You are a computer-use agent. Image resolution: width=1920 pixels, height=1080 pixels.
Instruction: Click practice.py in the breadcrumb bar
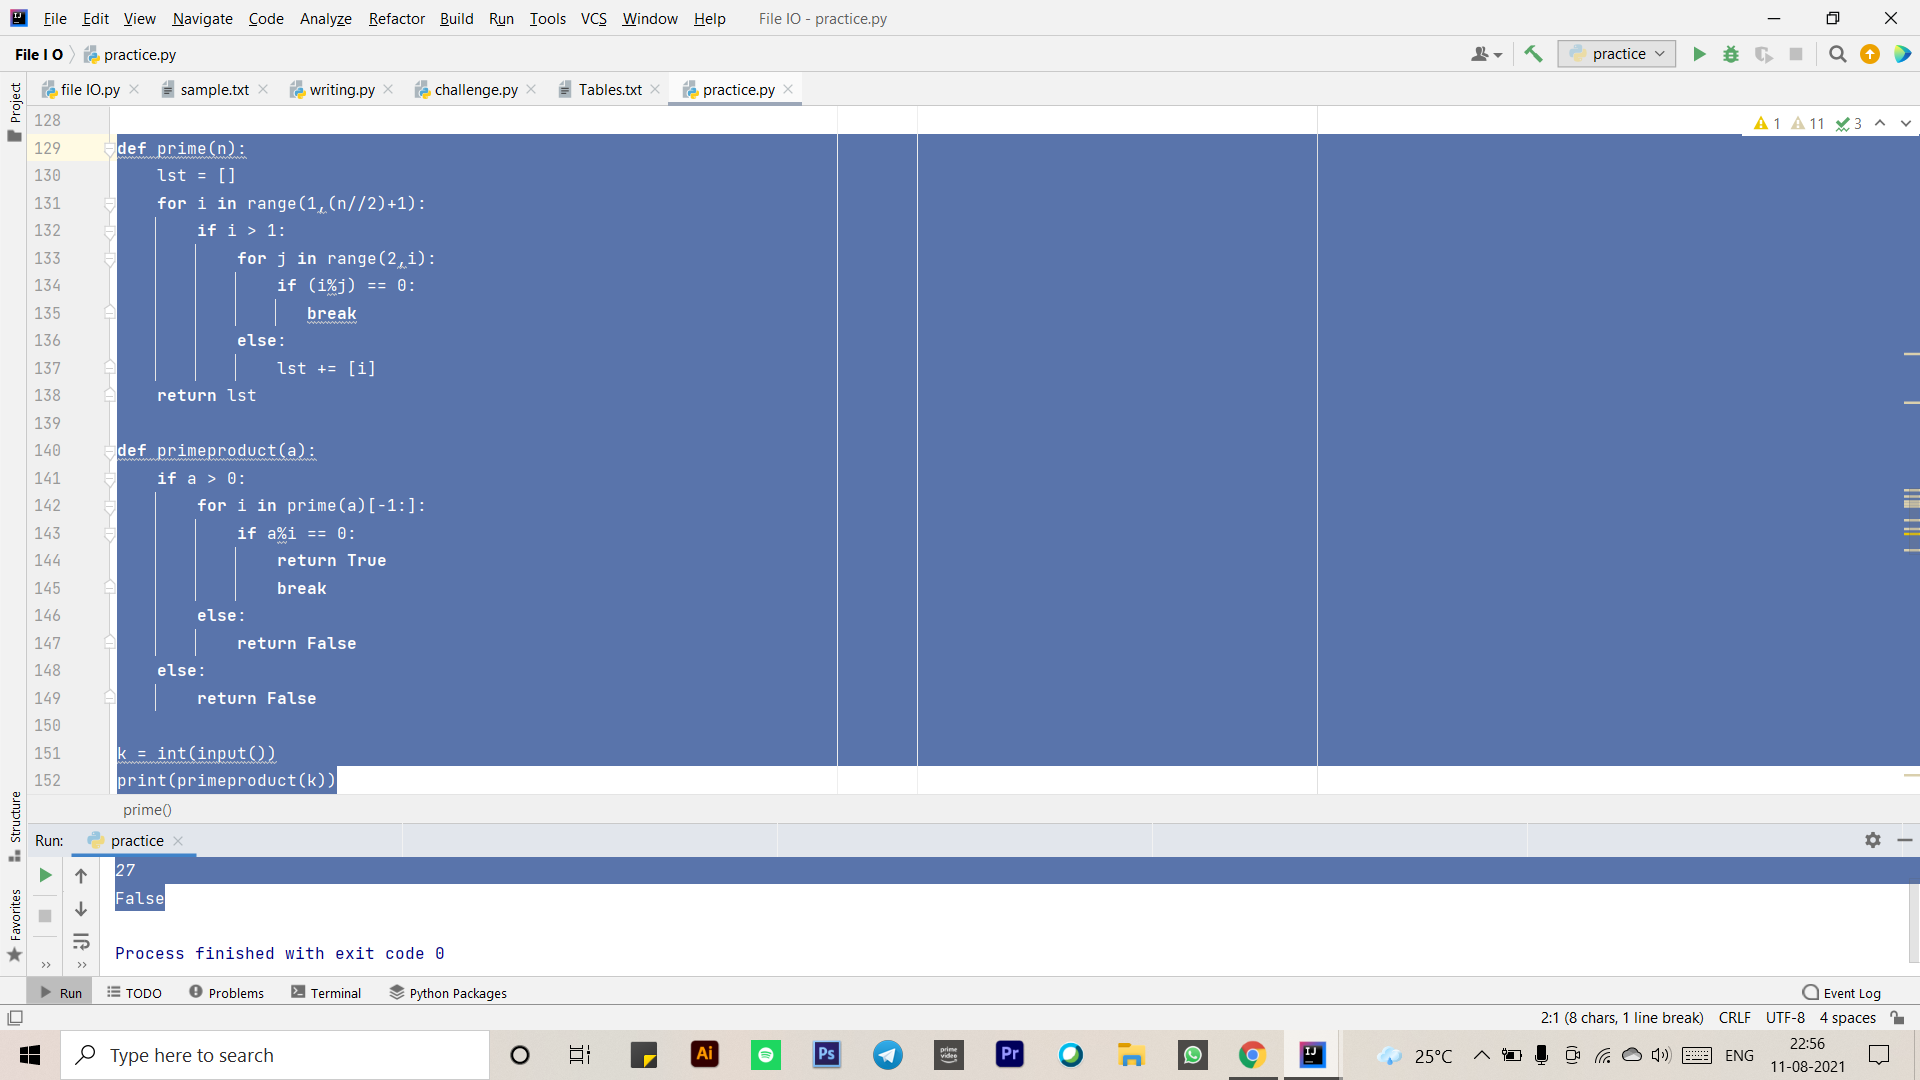(138, 54)
